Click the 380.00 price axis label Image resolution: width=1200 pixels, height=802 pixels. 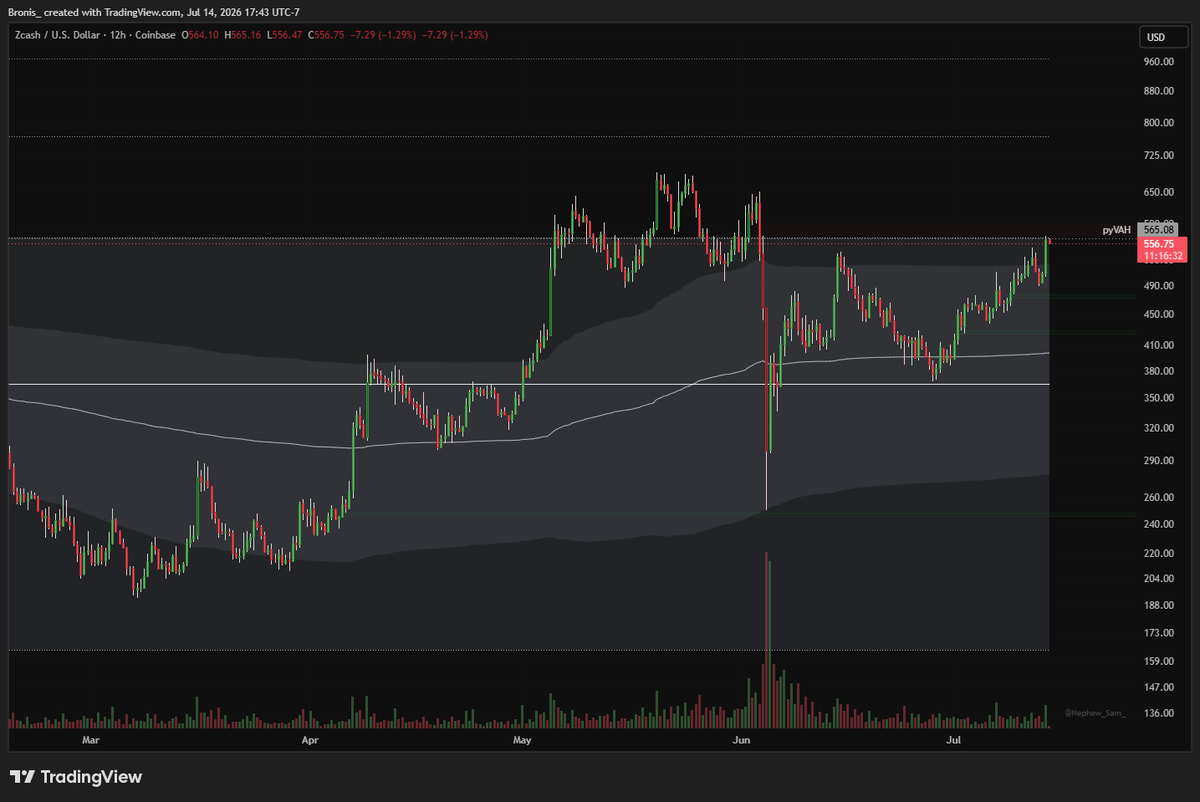1158,371
